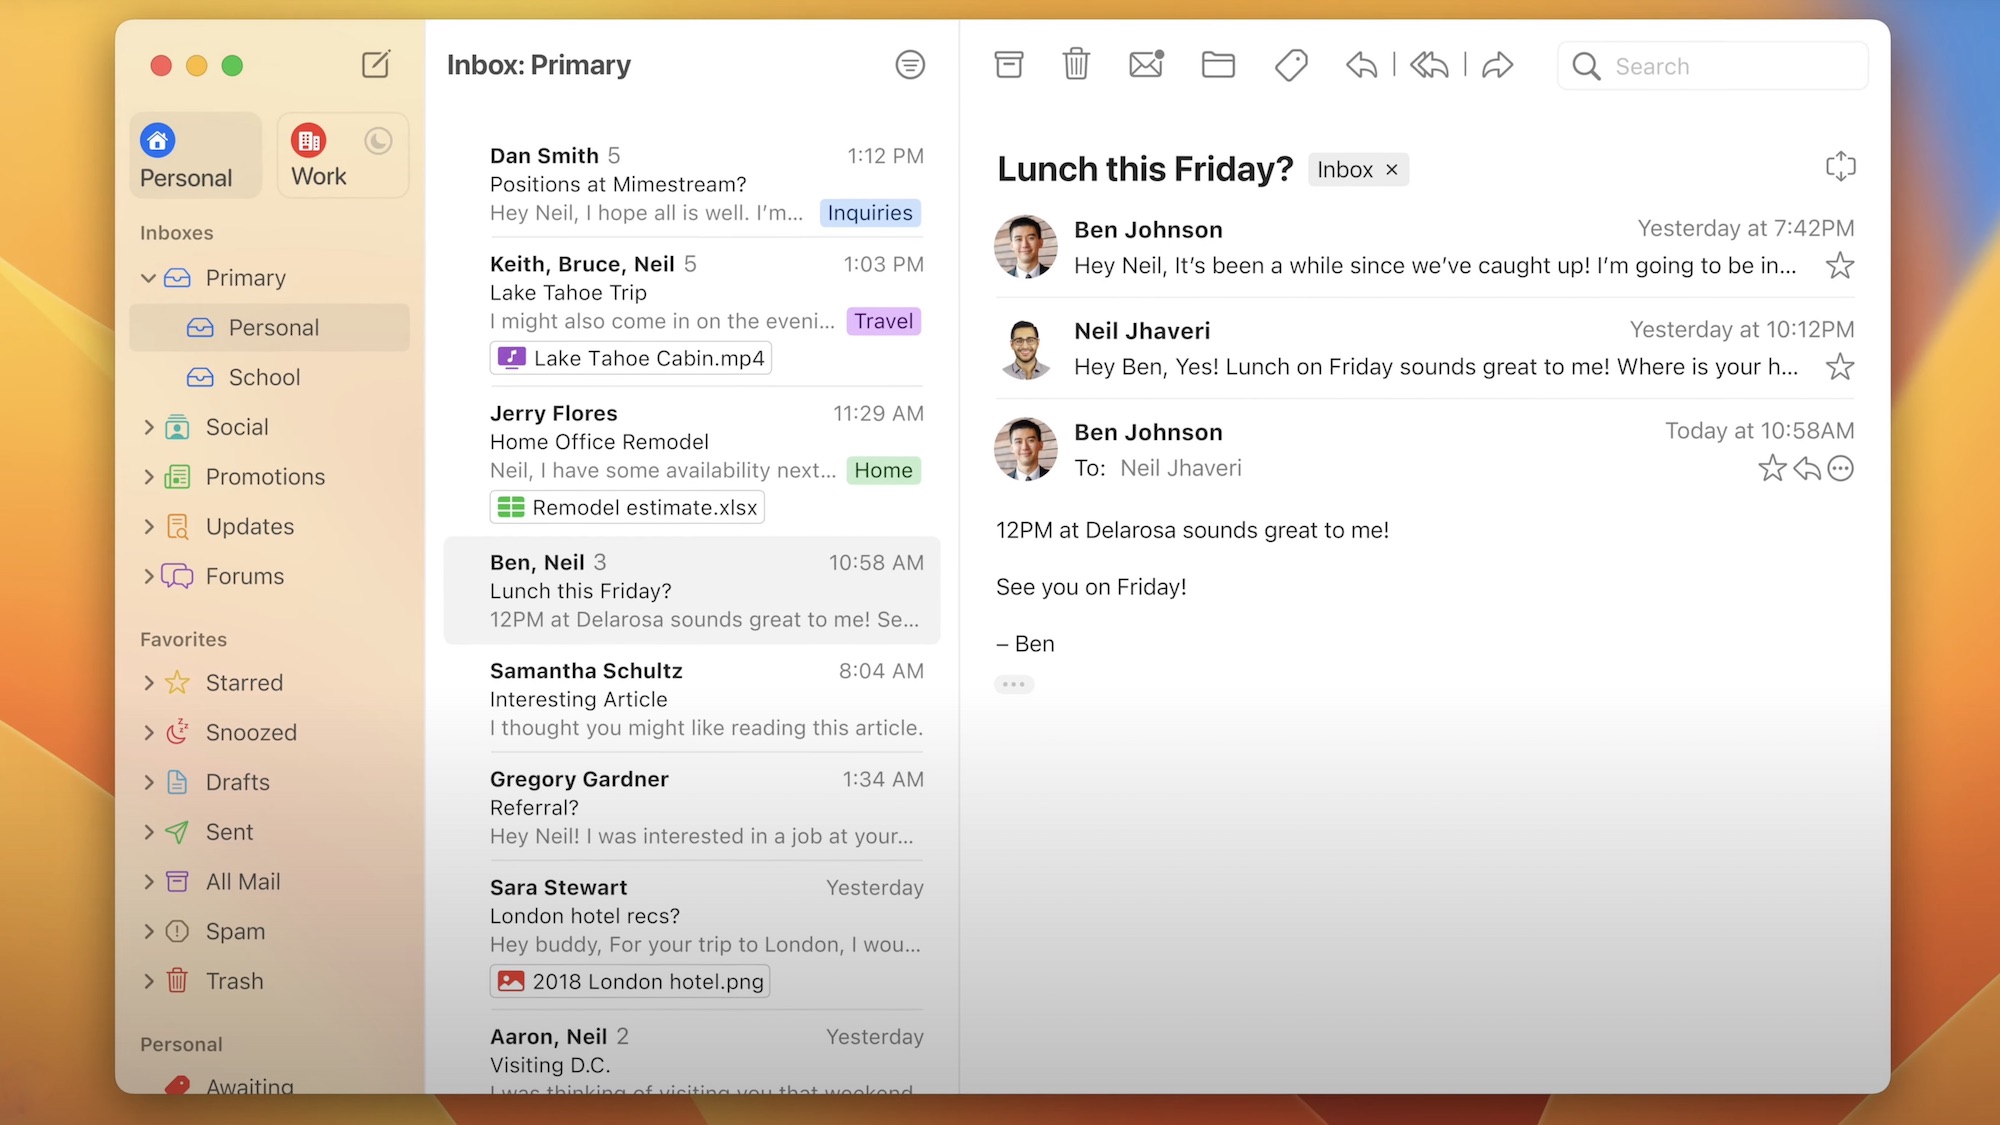Expand the Sent mailbox
This screenshot has width=2000, height=1125.
tap(149, 832)
